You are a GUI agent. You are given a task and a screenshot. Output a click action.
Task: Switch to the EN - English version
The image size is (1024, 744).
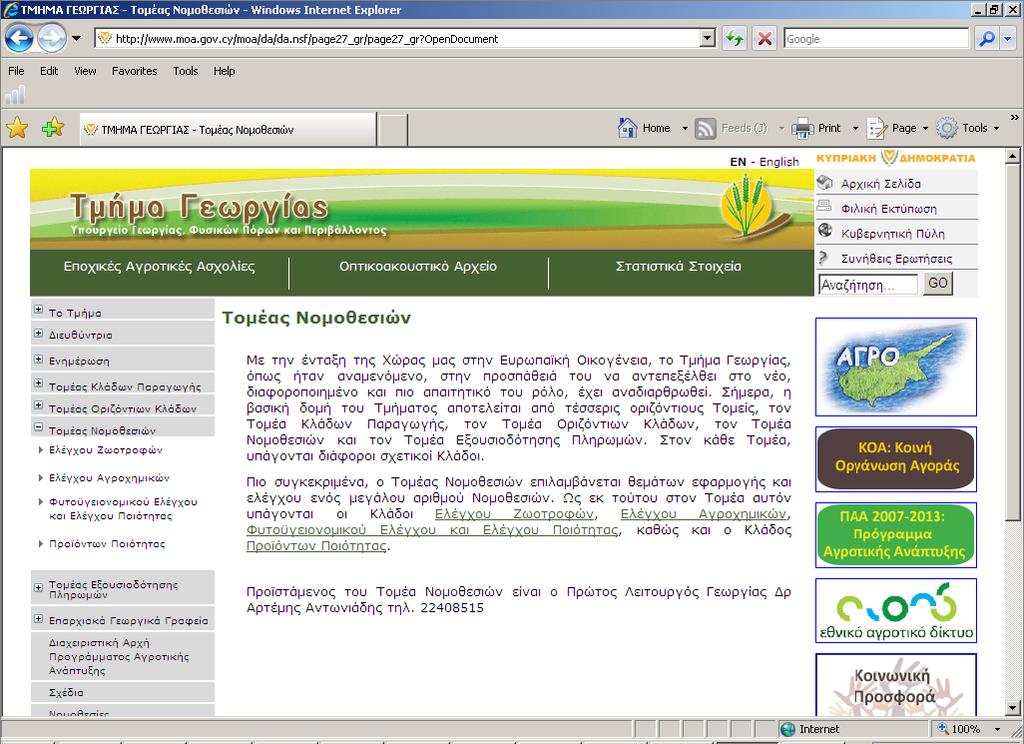764,161
